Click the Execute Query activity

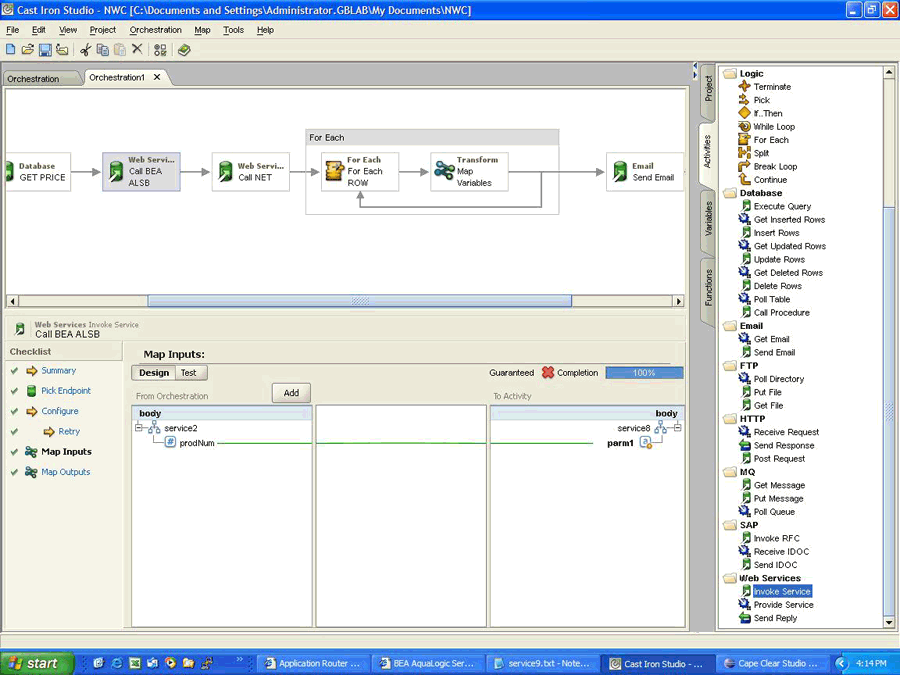click(x=782, y=206)
